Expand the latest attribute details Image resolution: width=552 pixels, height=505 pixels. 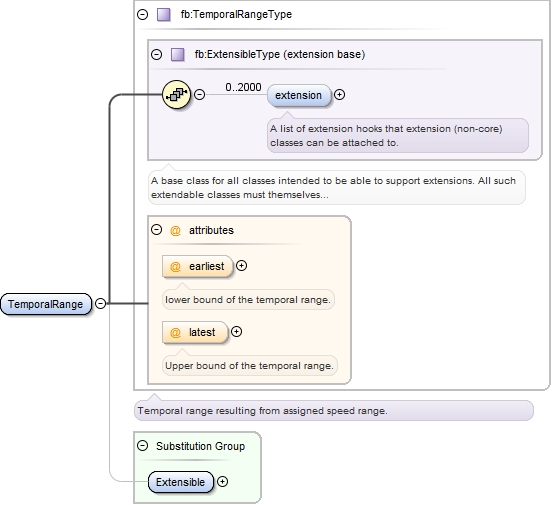[236, 331]
